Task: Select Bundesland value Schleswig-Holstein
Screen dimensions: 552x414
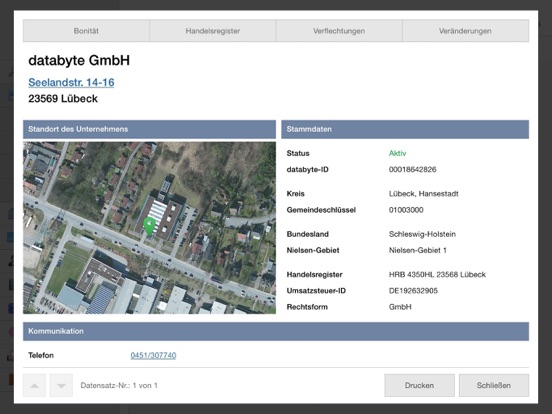Action: (422, 234)
